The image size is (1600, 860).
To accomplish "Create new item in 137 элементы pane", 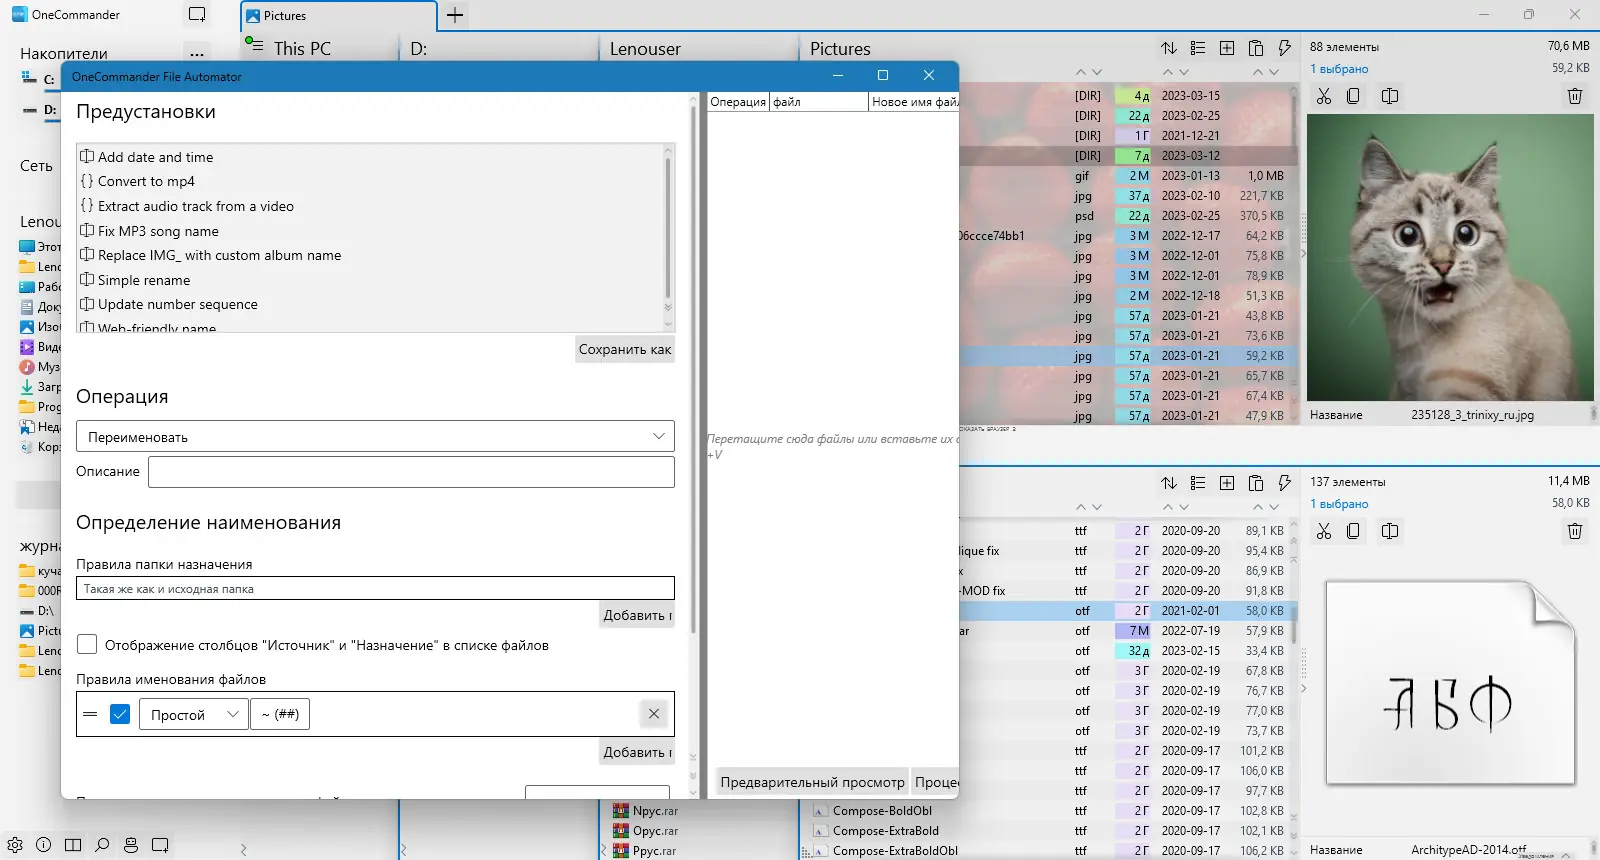I will point(1227,483).
